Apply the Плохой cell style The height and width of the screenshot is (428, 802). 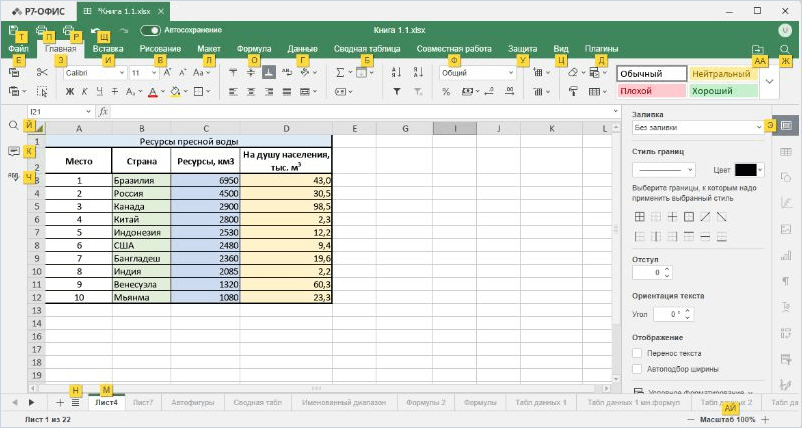[x=652, y=91]
